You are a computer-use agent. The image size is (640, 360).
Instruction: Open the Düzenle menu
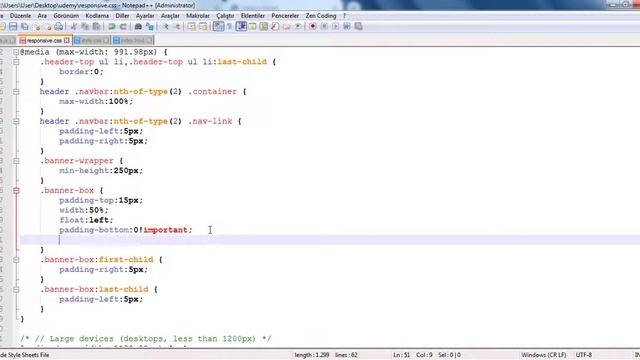tap(20, 16)
